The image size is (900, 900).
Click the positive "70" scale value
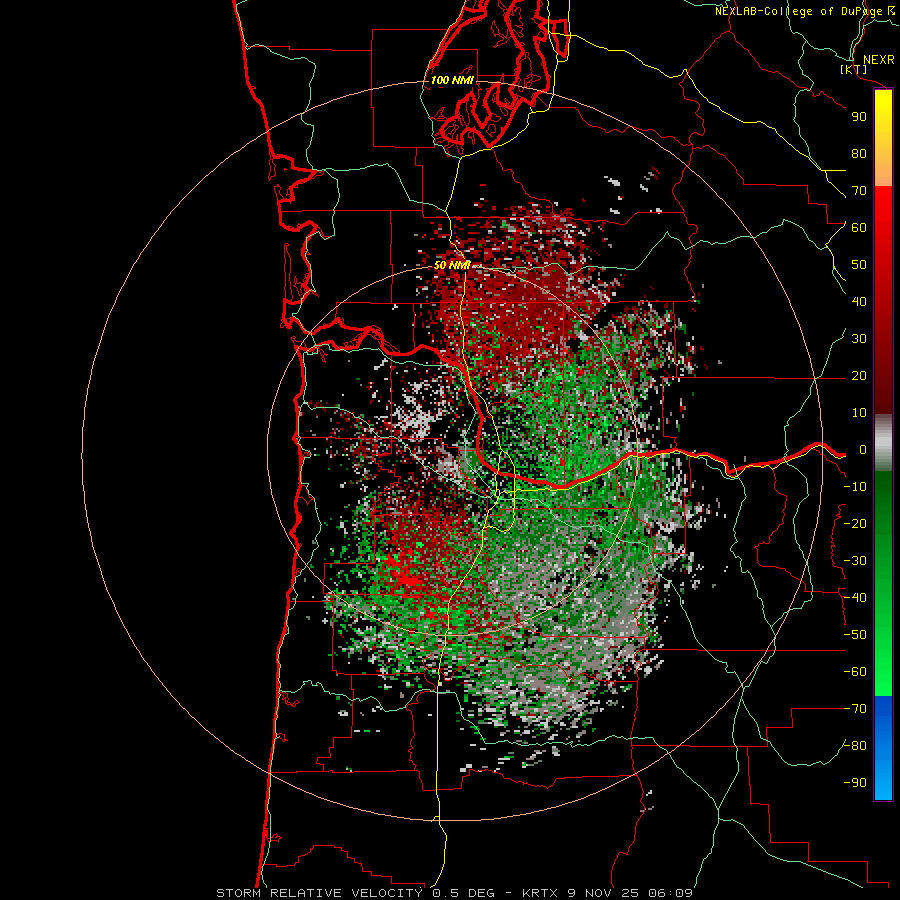click(x=859, y=191)
